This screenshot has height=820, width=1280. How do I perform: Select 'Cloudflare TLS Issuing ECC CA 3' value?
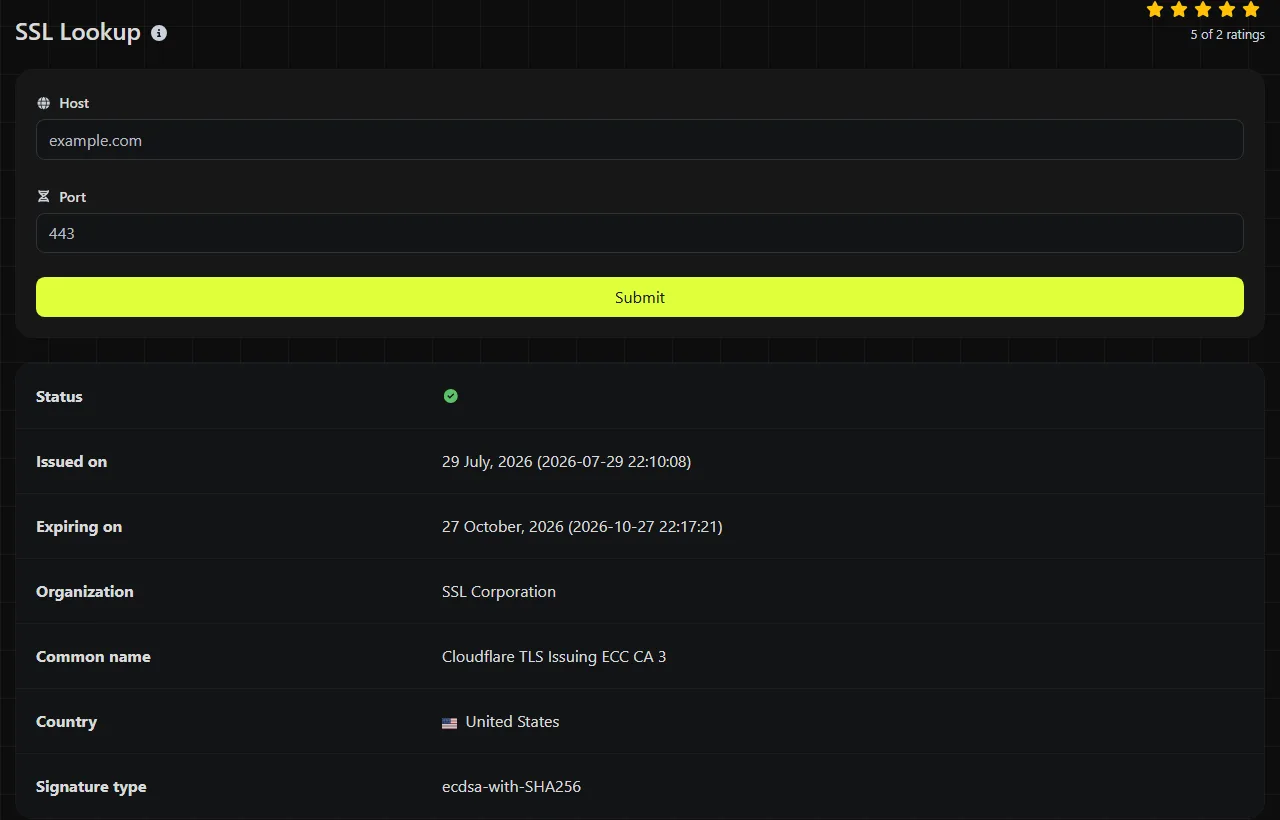(x=554, y=657)
